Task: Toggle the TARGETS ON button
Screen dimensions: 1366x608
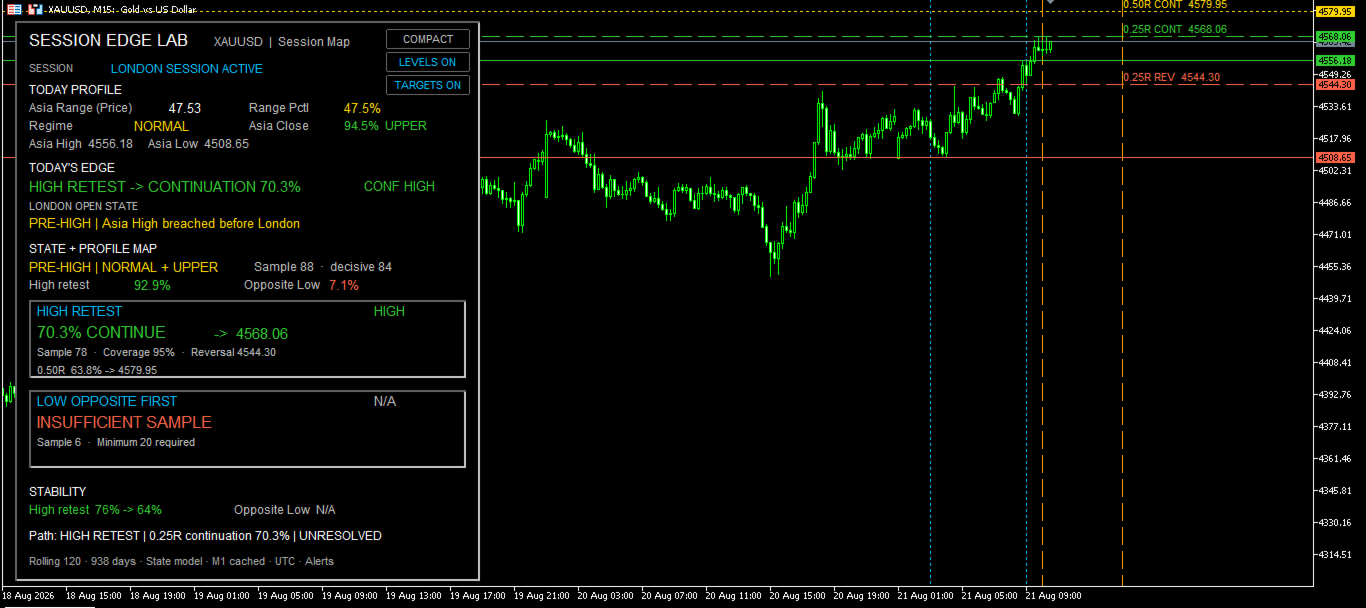Action: [428, 85]
